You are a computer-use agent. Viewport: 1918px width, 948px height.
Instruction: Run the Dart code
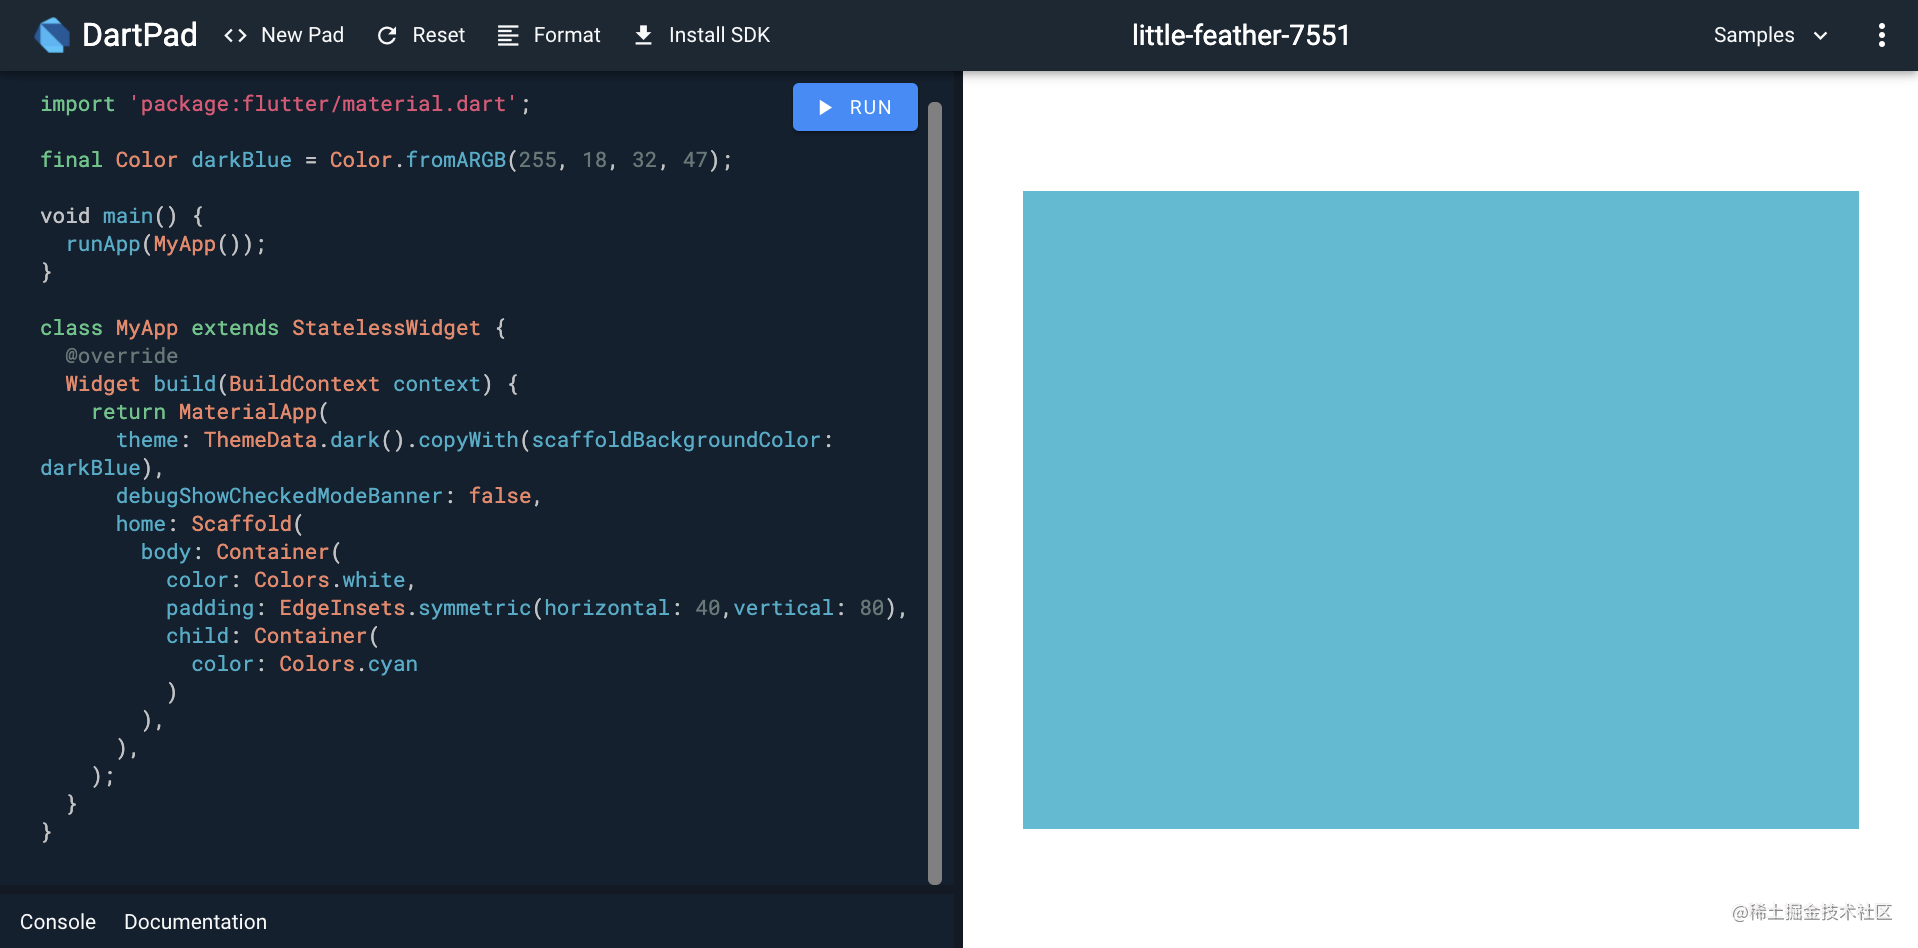click(855, 107)
